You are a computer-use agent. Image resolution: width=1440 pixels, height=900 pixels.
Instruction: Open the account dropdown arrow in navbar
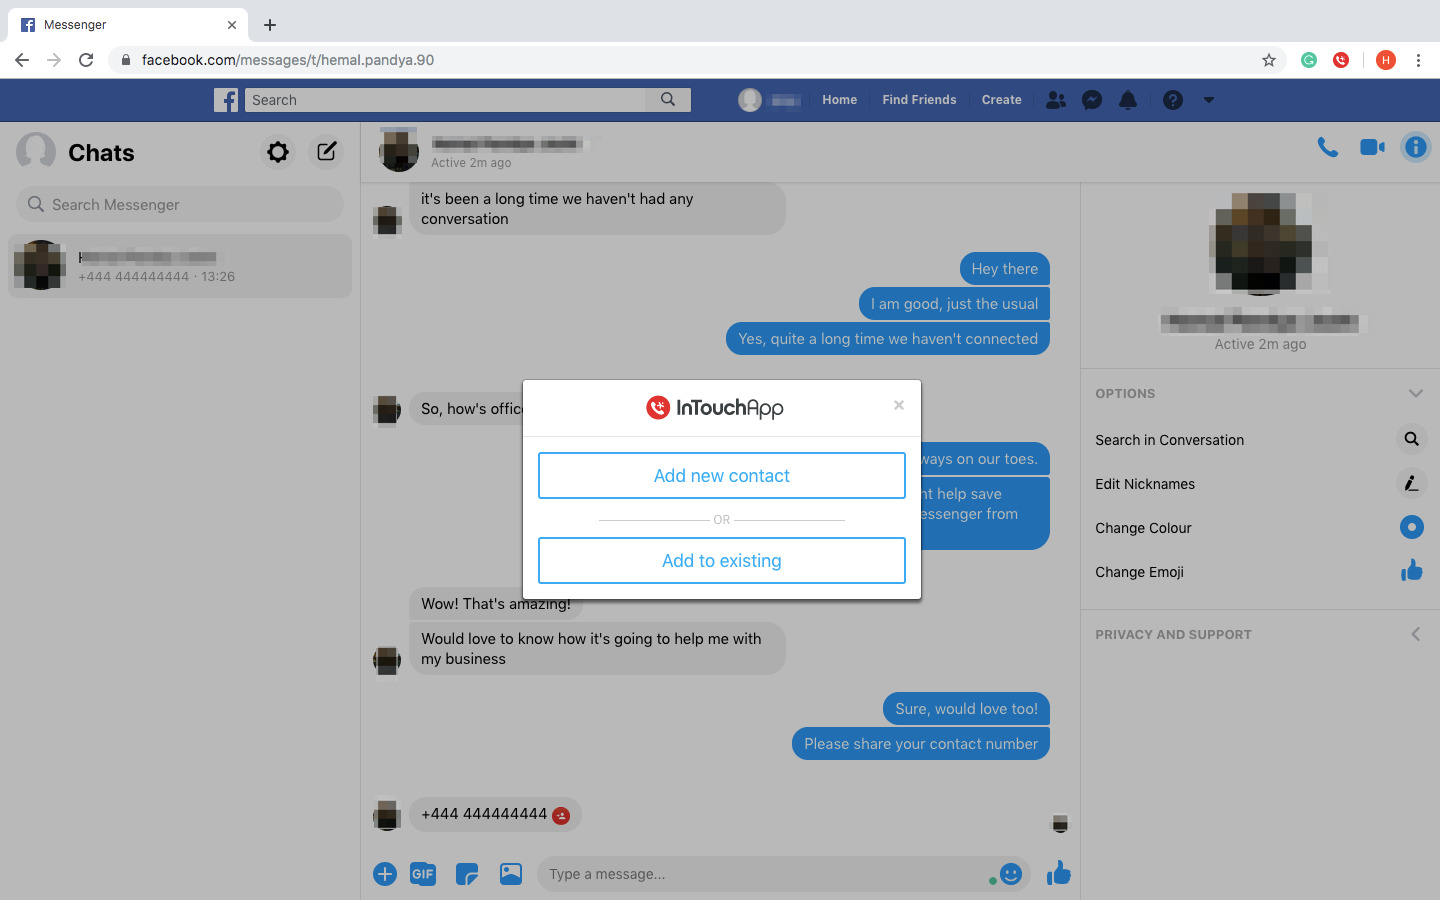click(x=1209, y=100)
